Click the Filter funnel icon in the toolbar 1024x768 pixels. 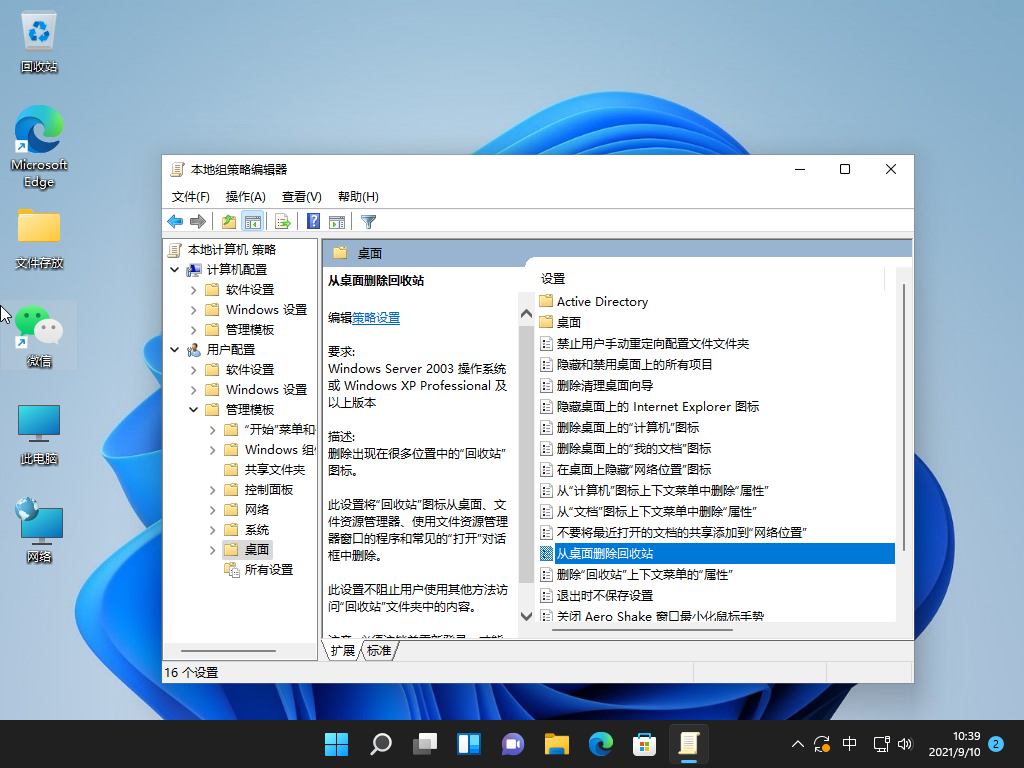[368, 222]
